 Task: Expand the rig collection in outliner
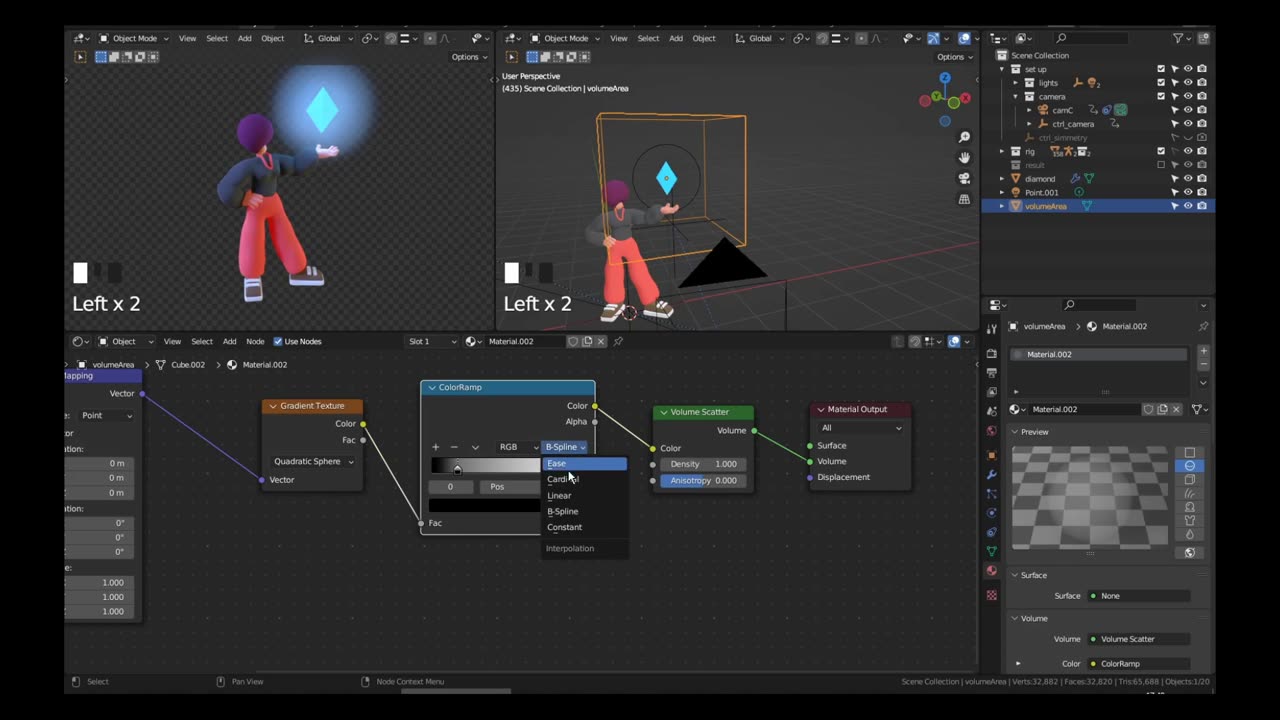(1003, 151)
